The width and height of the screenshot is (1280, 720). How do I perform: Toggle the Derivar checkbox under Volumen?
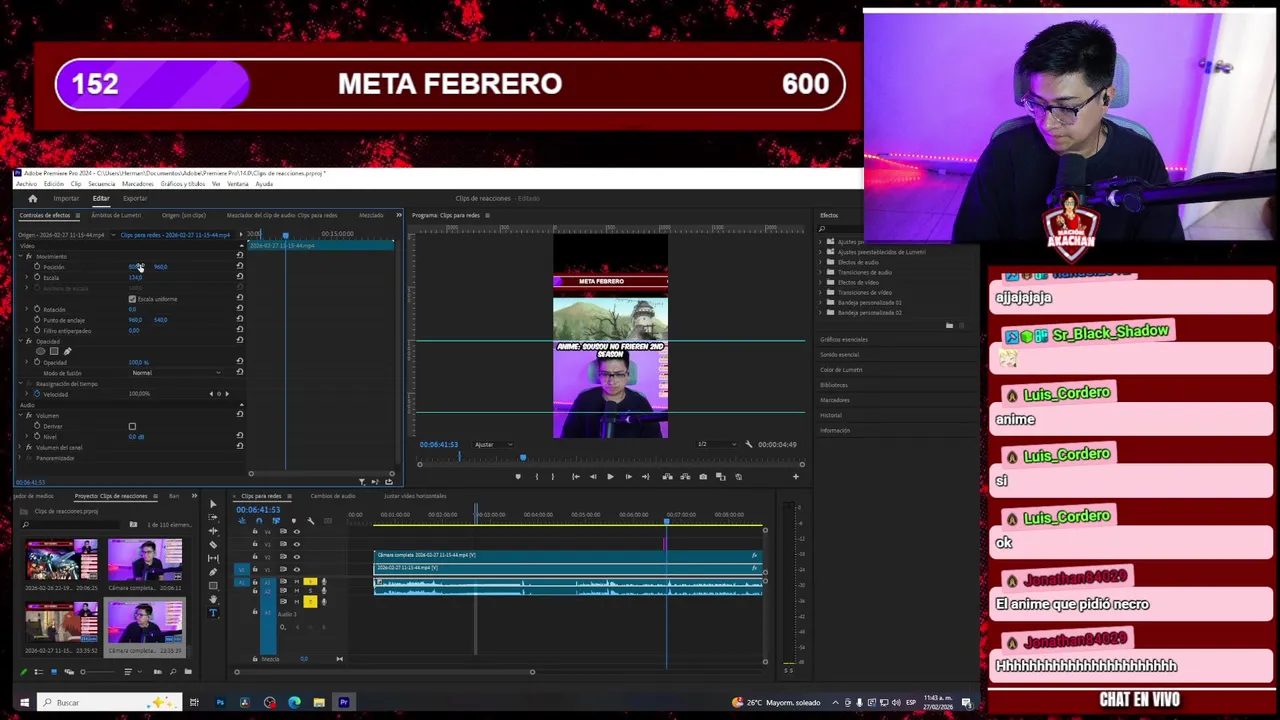pyautogui.click(x=132, y=426)
